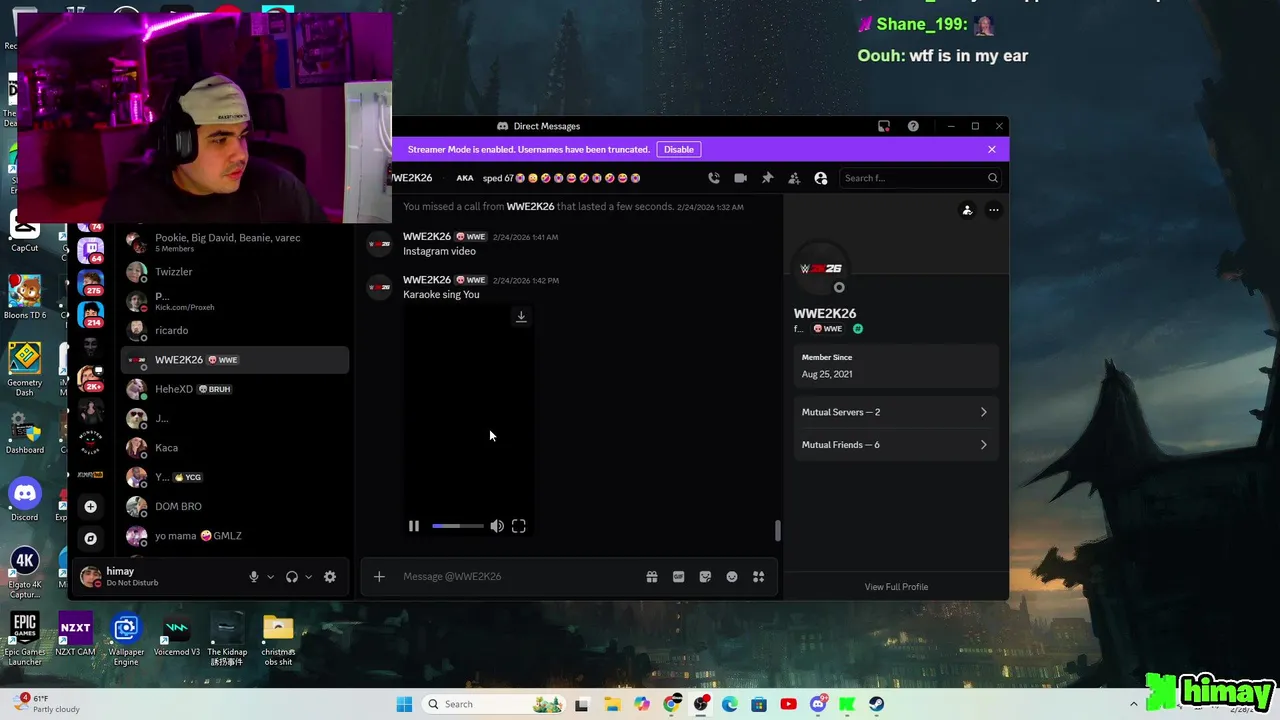Add friends to this DM
1280x720 pixels.
click(794, 178)
